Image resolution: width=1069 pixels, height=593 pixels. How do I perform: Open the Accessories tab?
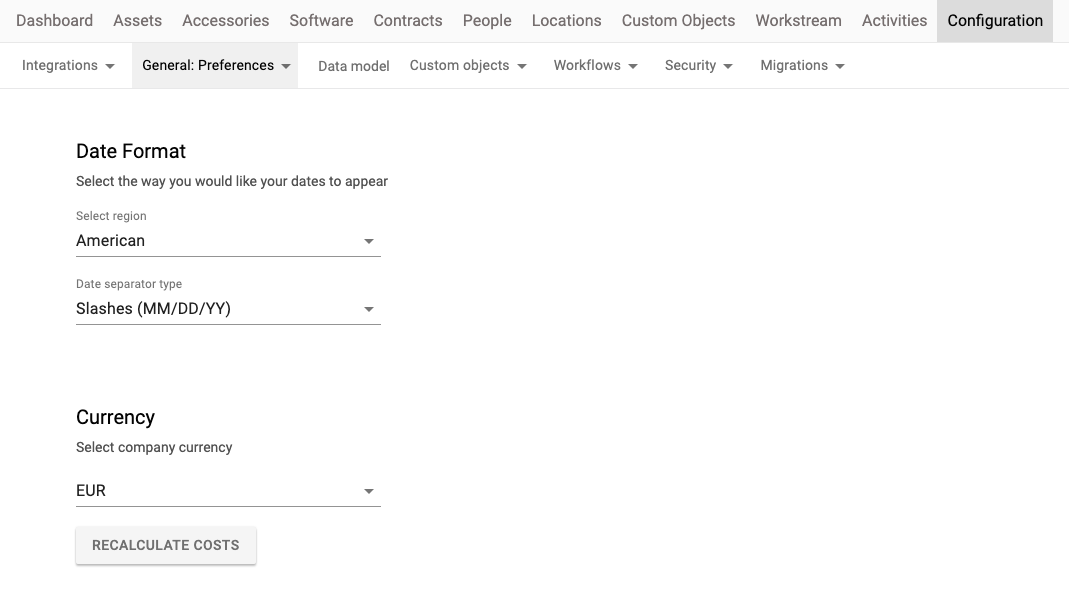pyautogui.click(x=226, y=20)
